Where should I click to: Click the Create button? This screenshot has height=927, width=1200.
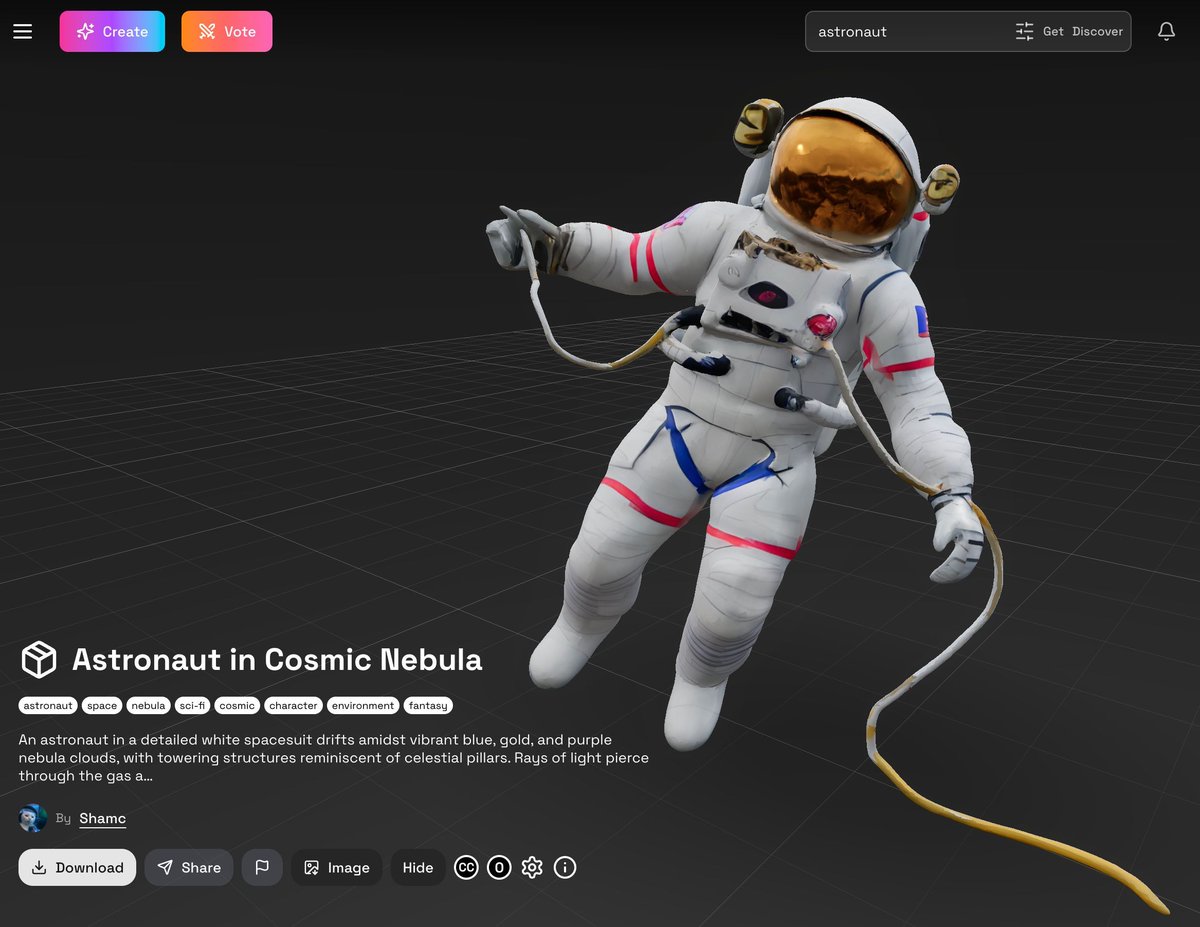112,31
